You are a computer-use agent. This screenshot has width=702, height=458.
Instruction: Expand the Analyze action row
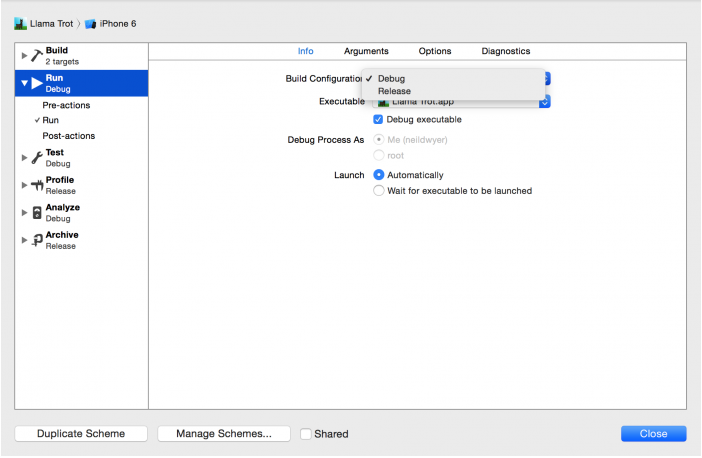[24, 213]
